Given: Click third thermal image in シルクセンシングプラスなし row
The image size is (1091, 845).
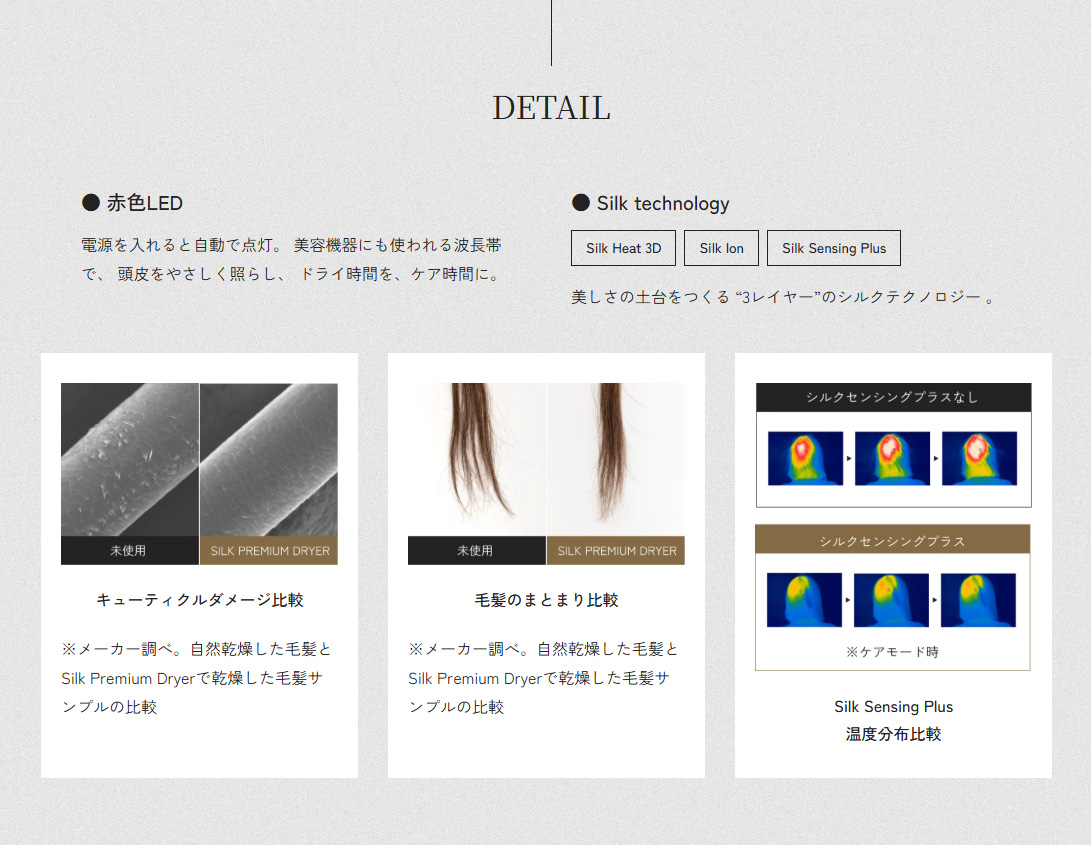Looking at the screenshot, I should click(x=979, y=458).
